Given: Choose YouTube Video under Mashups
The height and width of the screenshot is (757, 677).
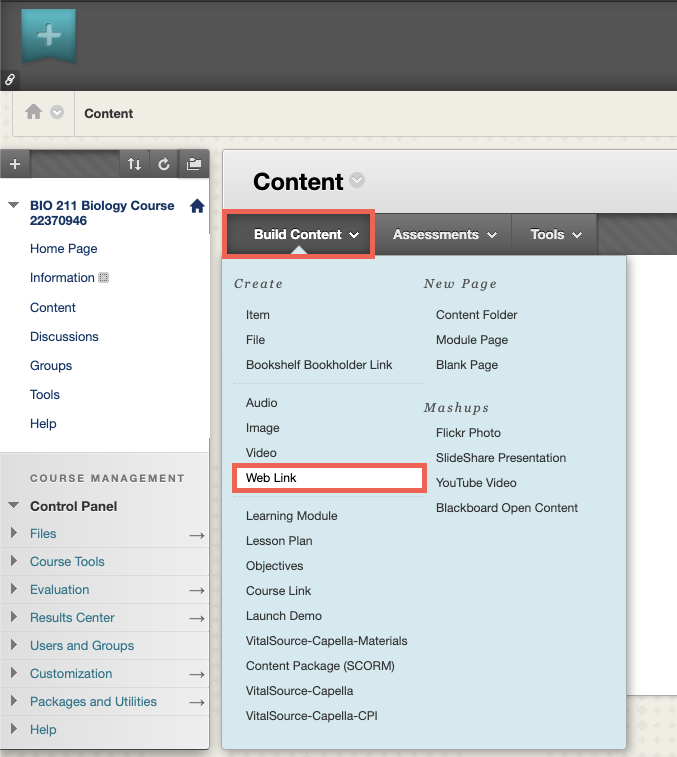Looking at the screenshot, I should [x=476, y=483].
